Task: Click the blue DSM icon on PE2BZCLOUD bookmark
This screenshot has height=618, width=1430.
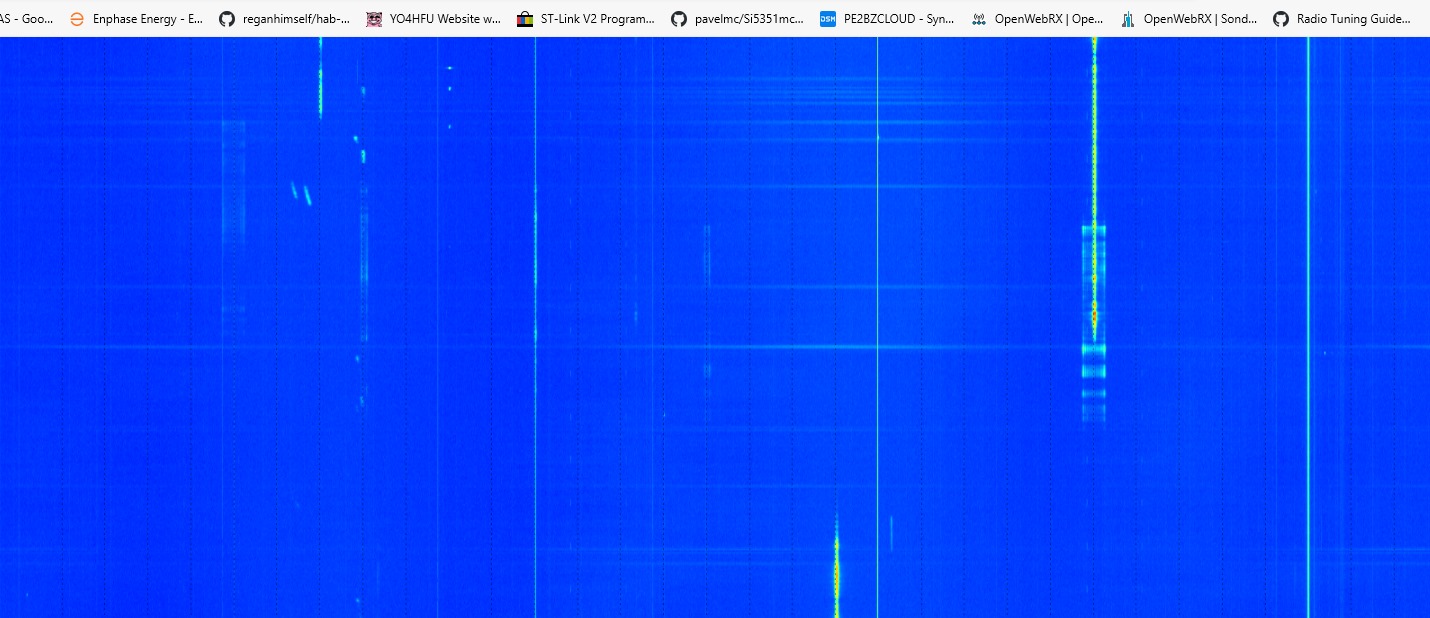Action: (x=826, y=18)
